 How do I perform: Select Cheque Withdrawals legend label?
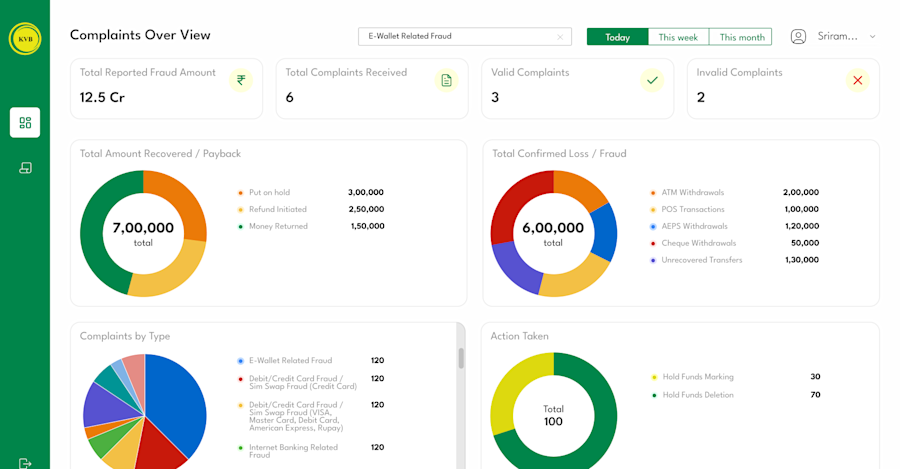[699, 243]
